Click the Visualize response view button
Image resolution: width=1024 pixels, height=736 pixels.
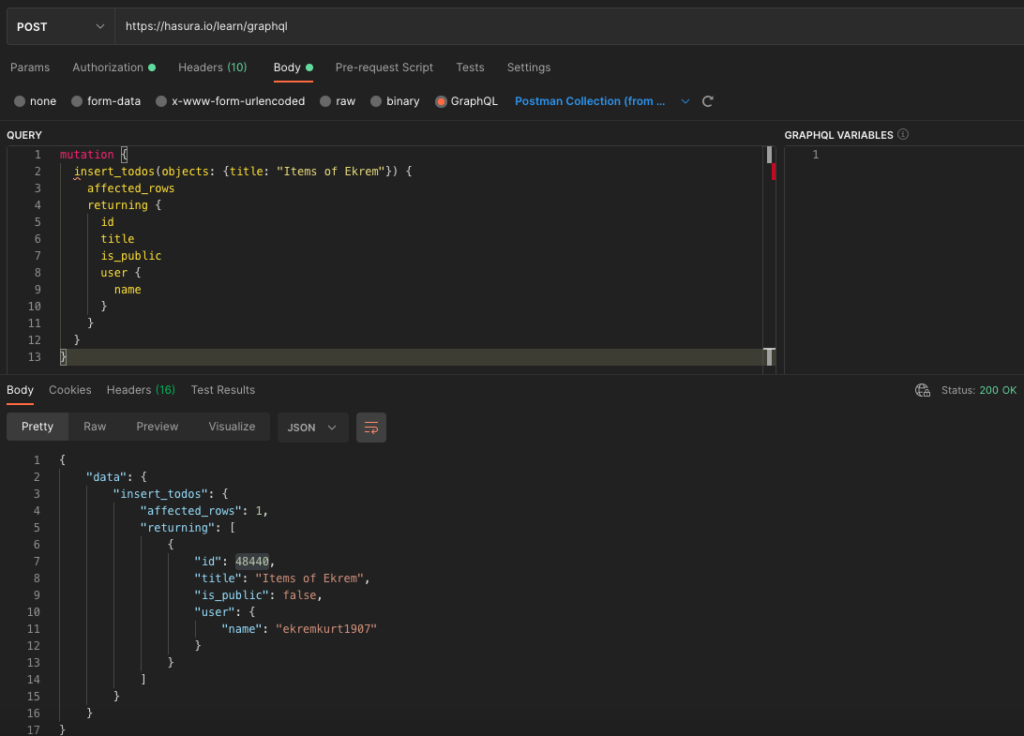232,426
